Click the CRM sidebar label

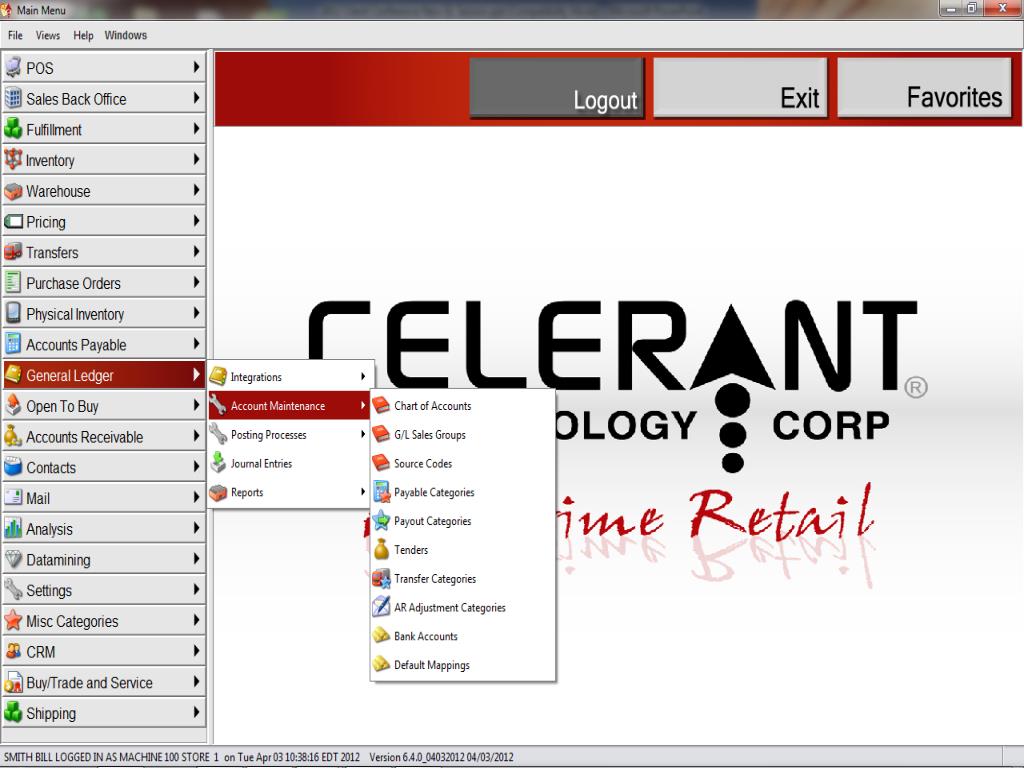point(40,652)
